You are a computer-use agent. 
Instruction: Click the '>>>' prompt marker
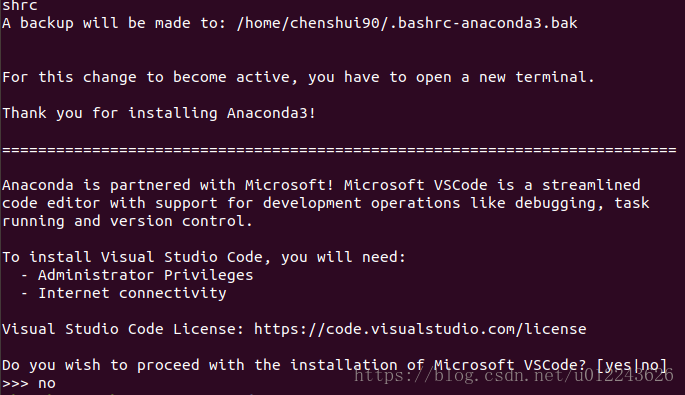pos(15,384)
